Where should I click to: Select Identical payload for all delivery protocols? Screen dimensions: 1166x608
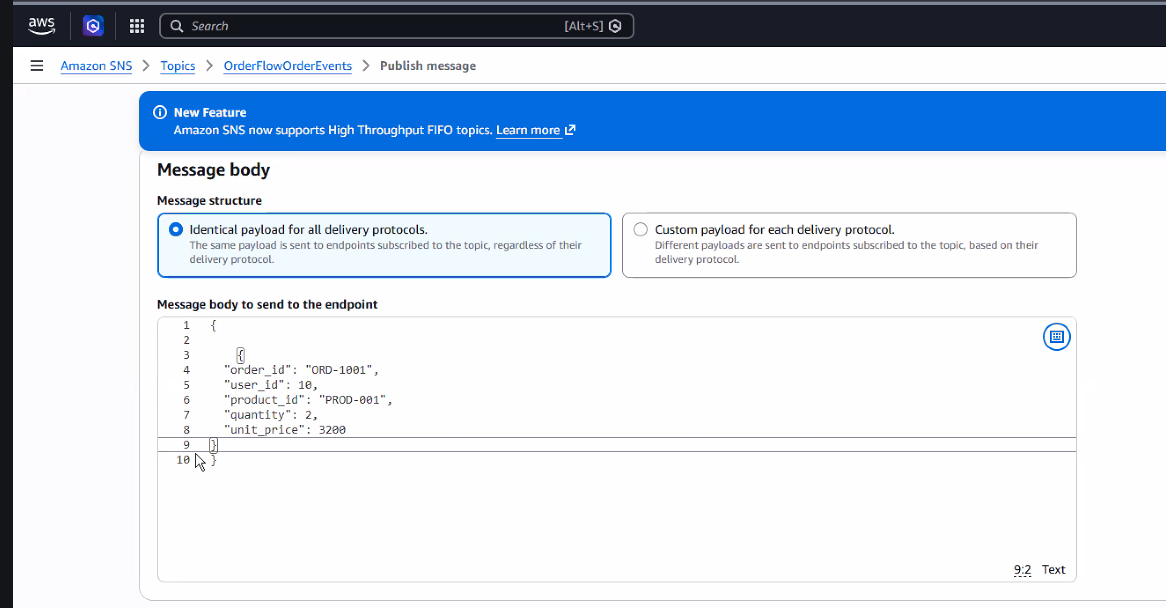[384, 245]
